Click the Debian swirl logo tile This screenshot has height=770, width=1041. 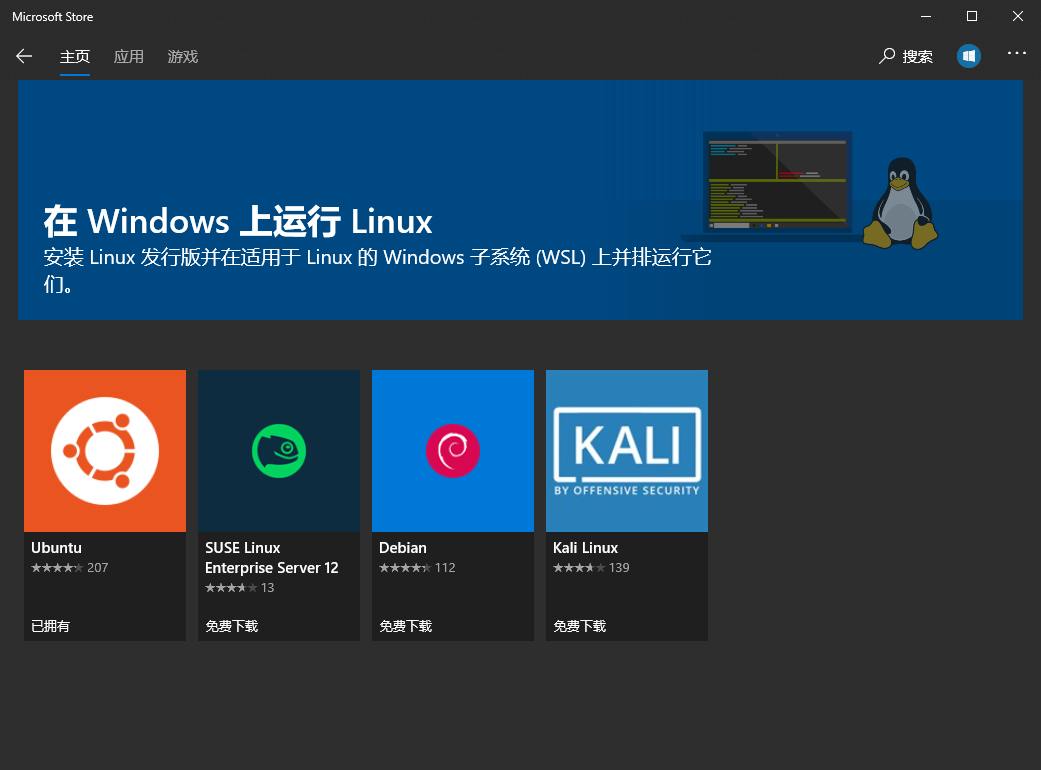[x=452, y=450]
